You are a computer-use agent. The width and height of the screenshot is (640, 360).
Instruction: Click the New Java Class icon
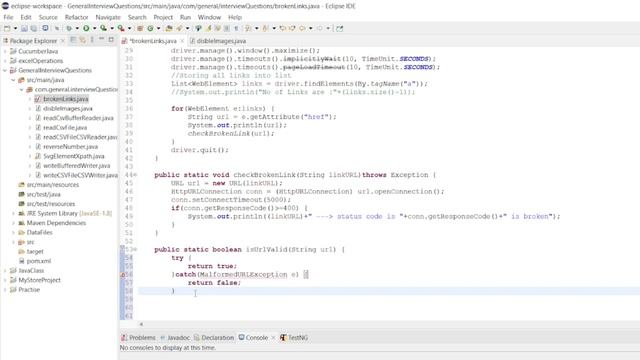(150, 28)
